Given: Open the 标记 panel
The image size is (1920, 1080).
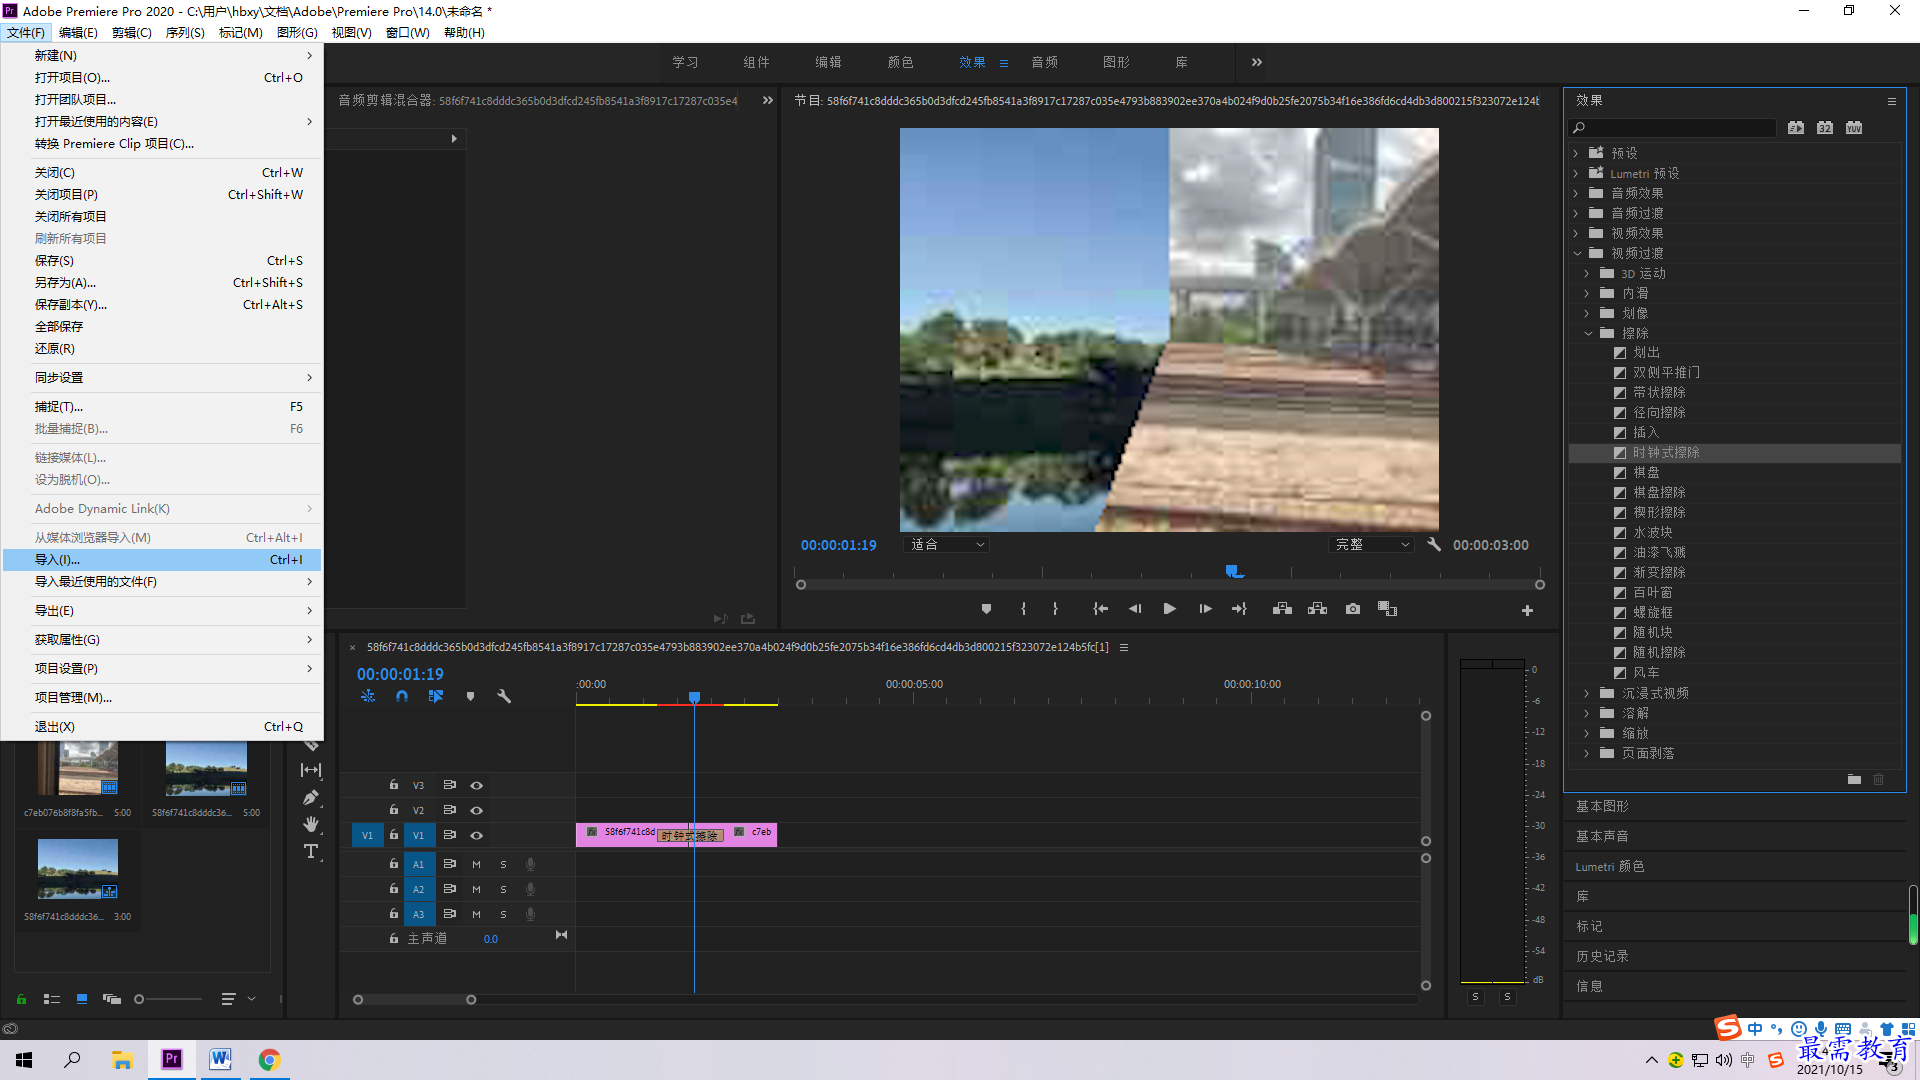Looking at the screenshot, I should [1589, 927].
